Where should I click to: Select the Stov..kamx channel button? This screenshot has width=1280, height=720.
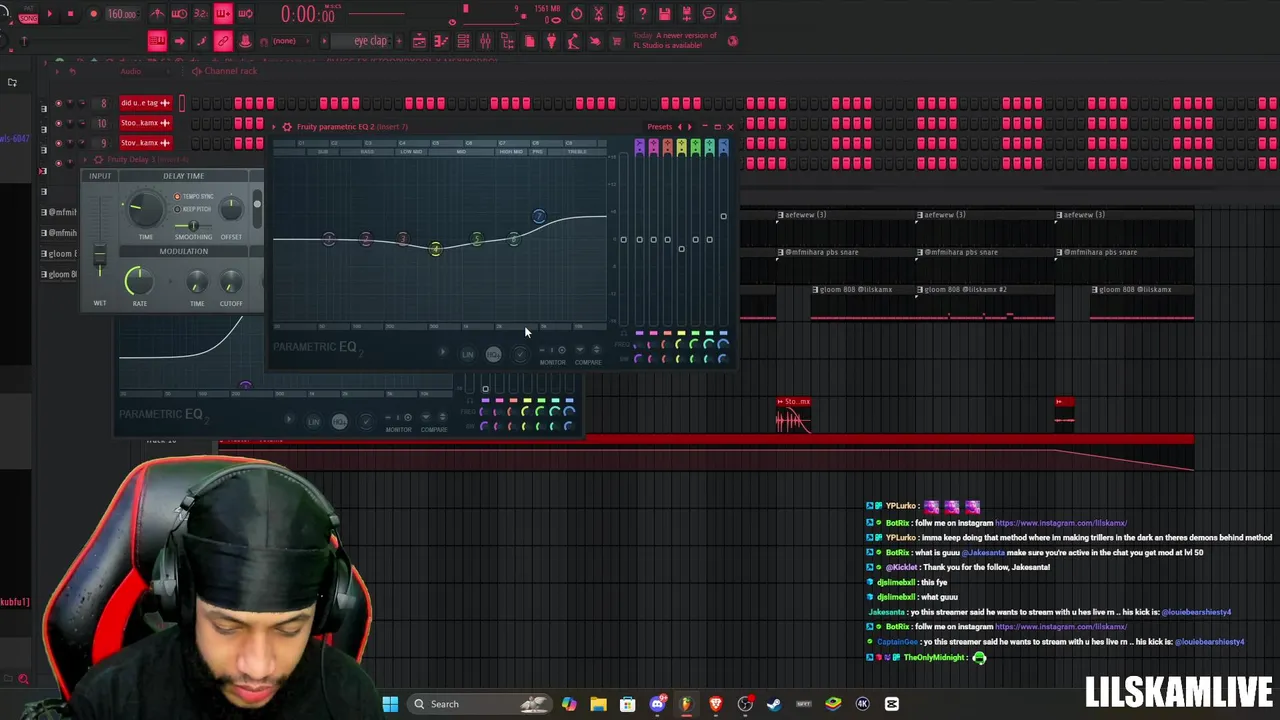pyautogui.click(x=145, y=142)
